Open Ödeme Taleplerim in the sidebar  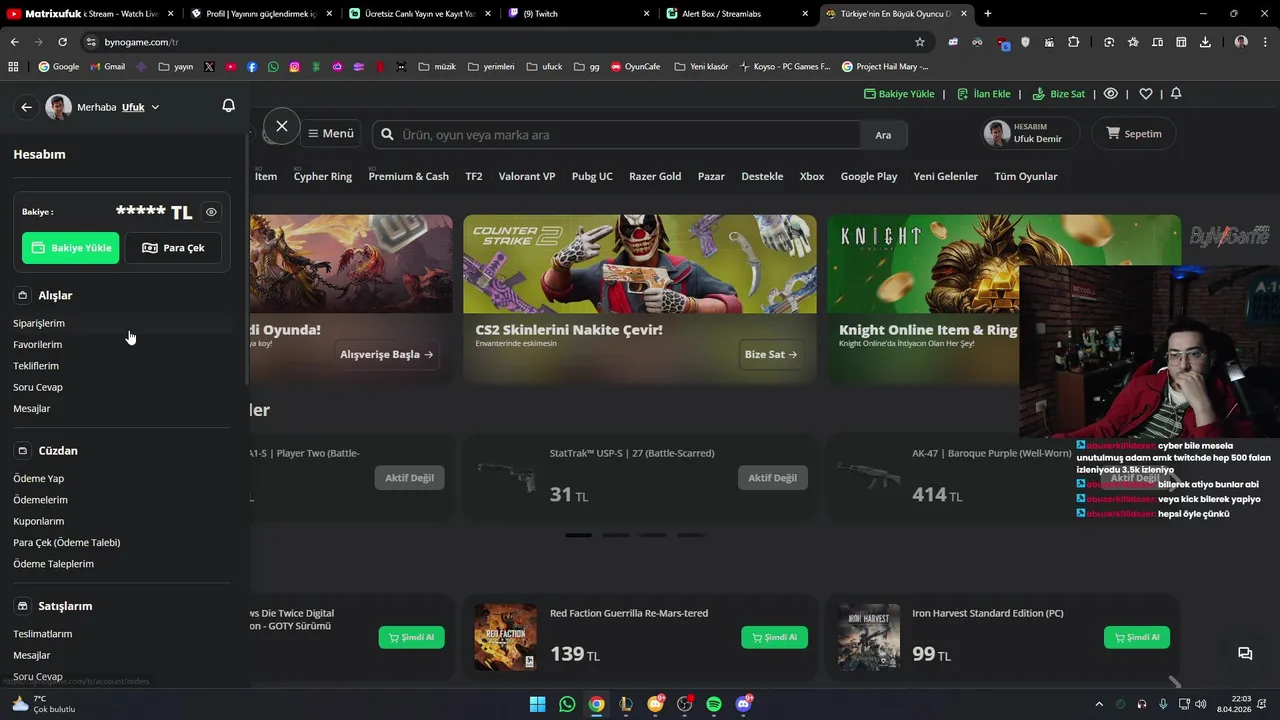(54, 564)
